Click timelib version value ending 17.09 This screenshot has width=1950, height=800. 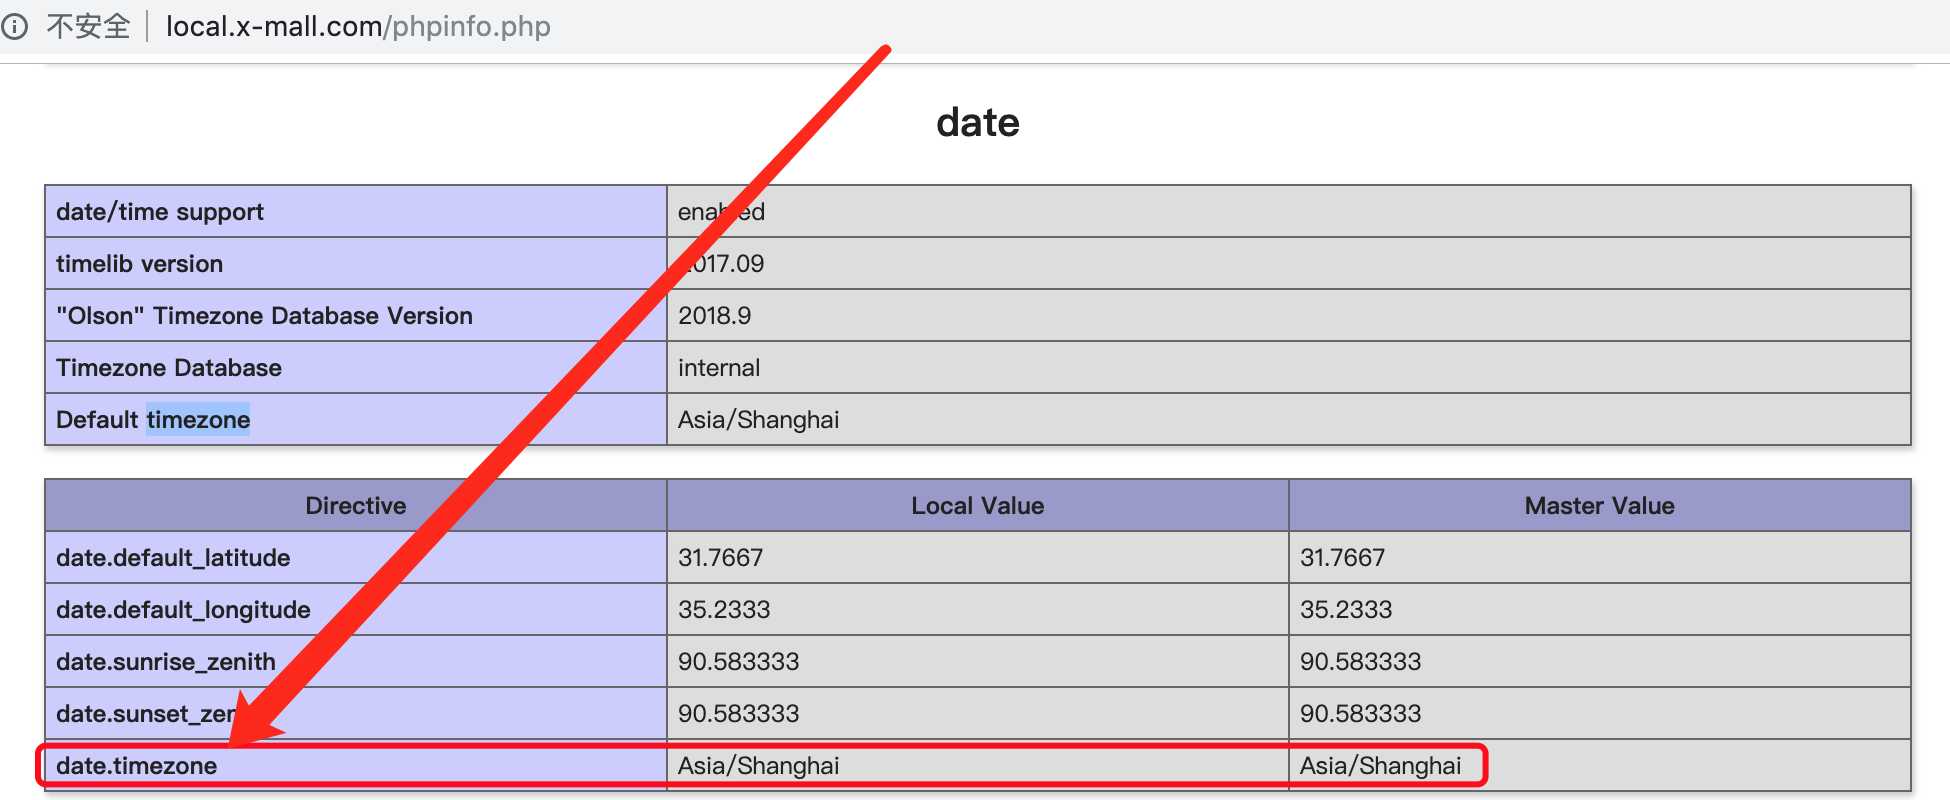tap(722, 264)
